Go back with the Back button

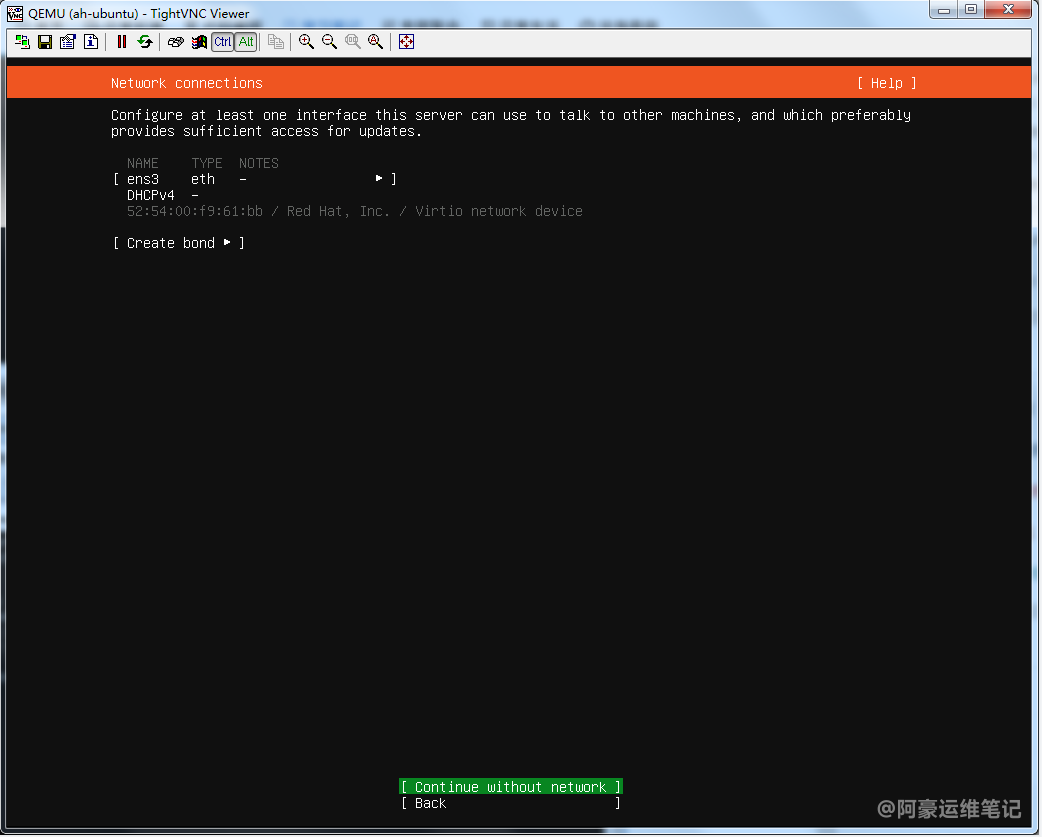[x=510, y=803]
